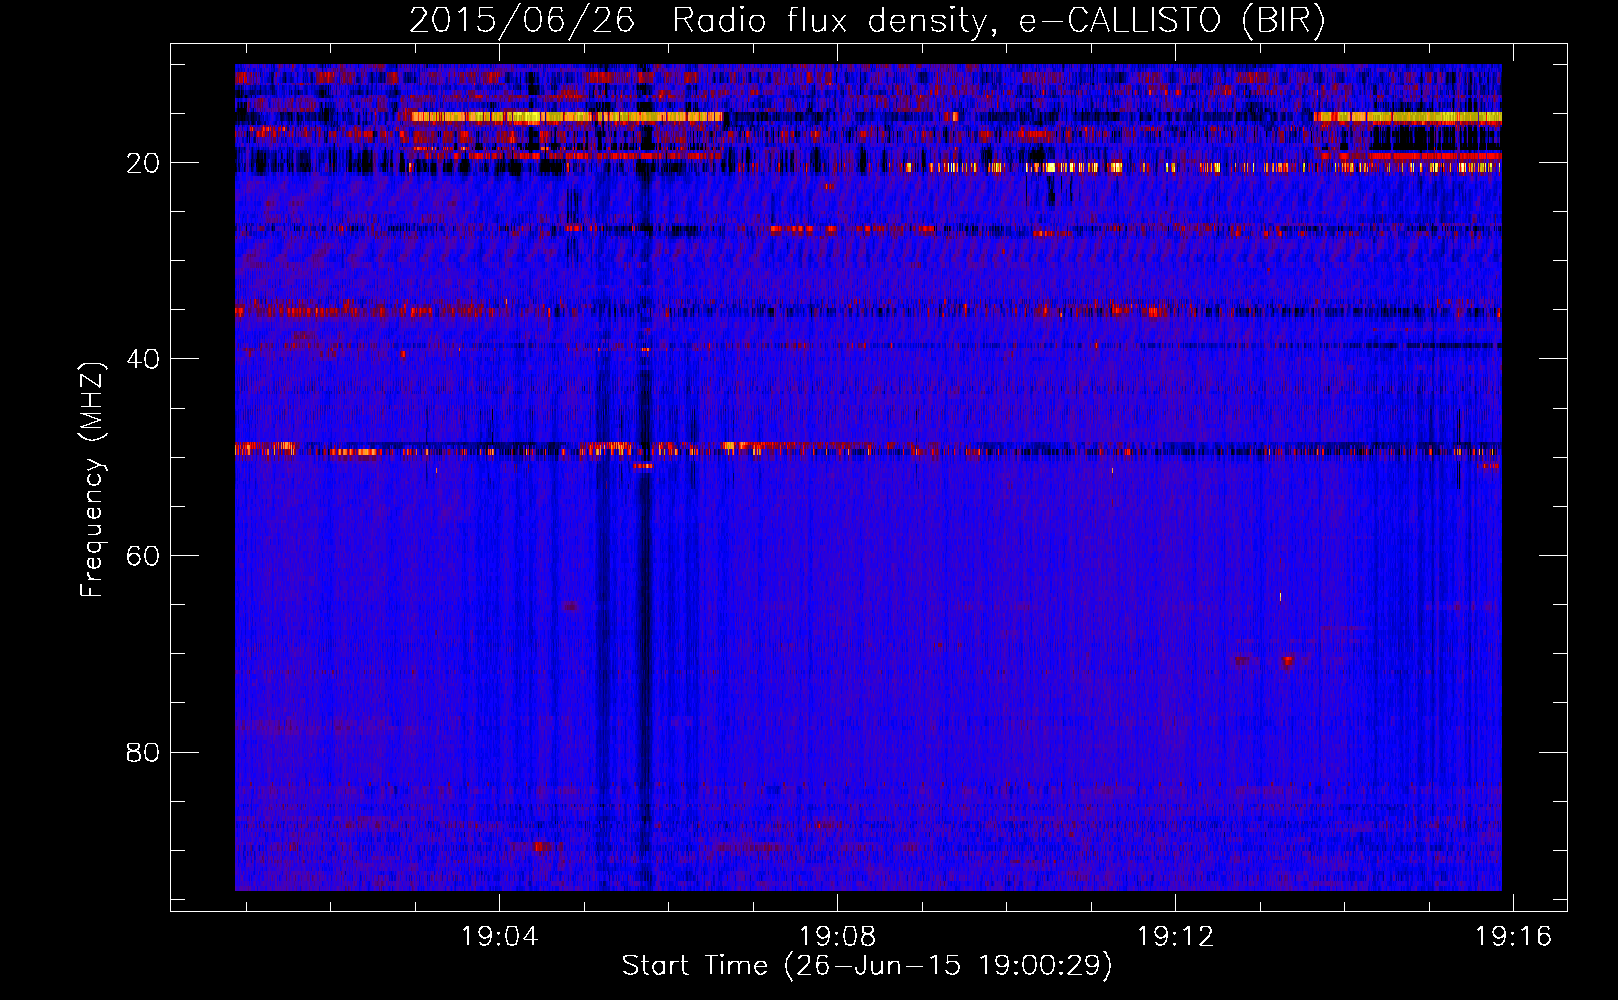Screen dimensions: 1618x1000
Task: Click the 'Start Time (26-Jun-15 19:00:29)' label
Action: tap(867, 966)
